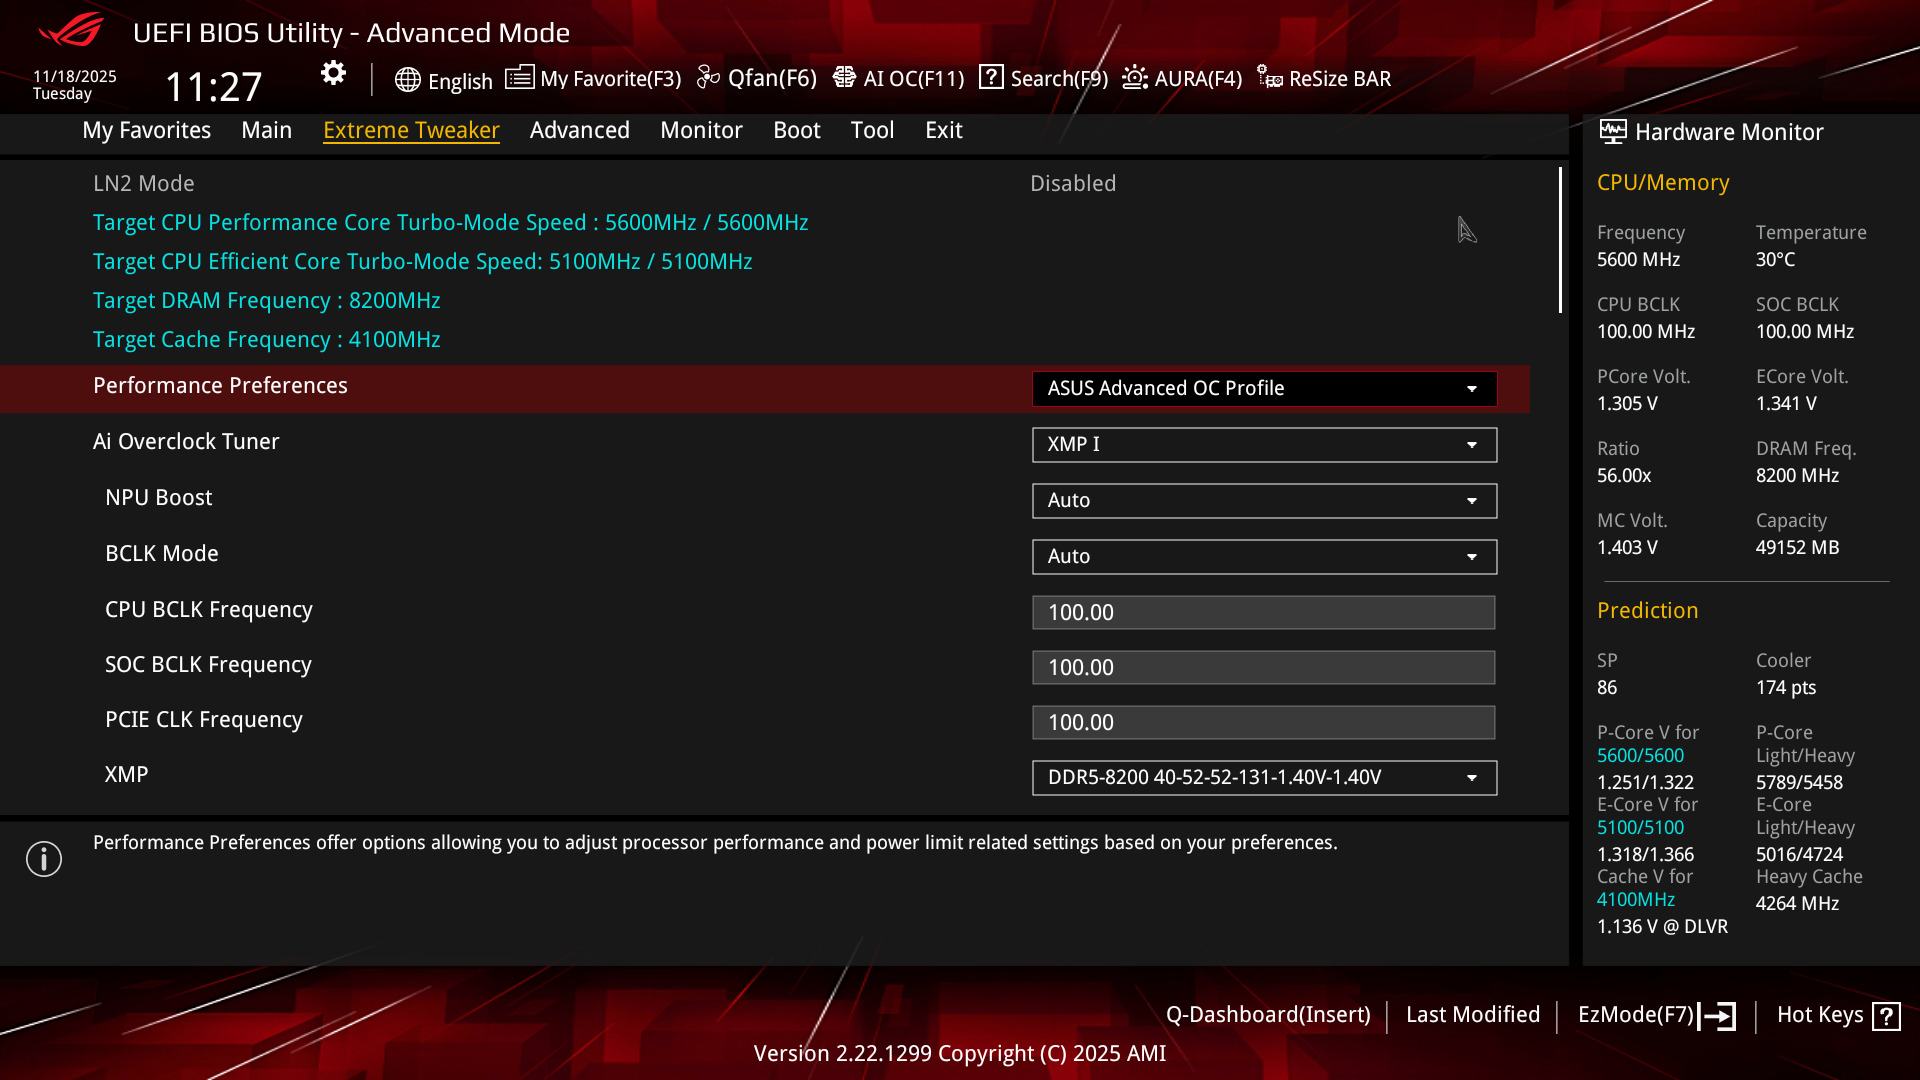Screen dimensions: 1920x1080
Task: Expand the XMP DDR5-8200 profile dropdown
Action: (x=1264, y=778)
